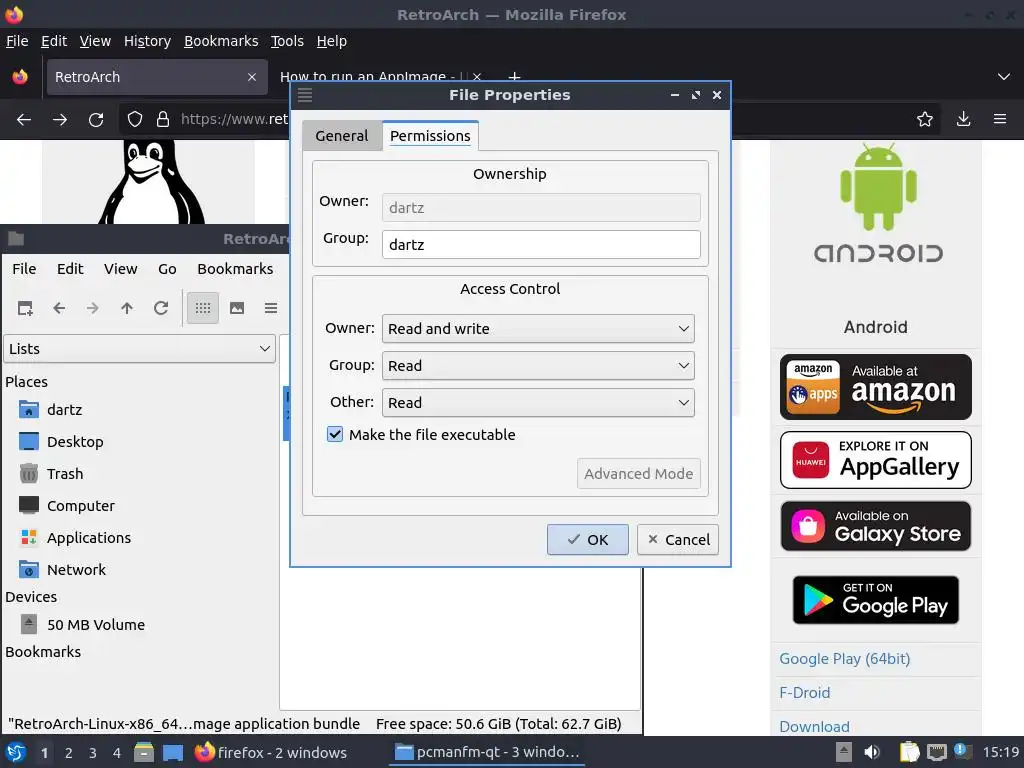Toggle Make the file executable checkbox
The width and height of the screenshot is (1024, 768).
click(x=334, y=434)
